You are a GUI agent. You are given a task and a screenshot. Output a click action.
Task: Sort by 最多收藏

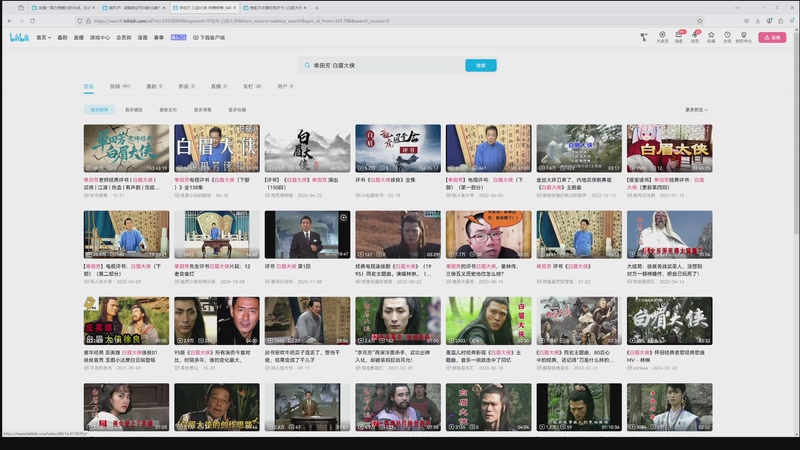point(237,110)
